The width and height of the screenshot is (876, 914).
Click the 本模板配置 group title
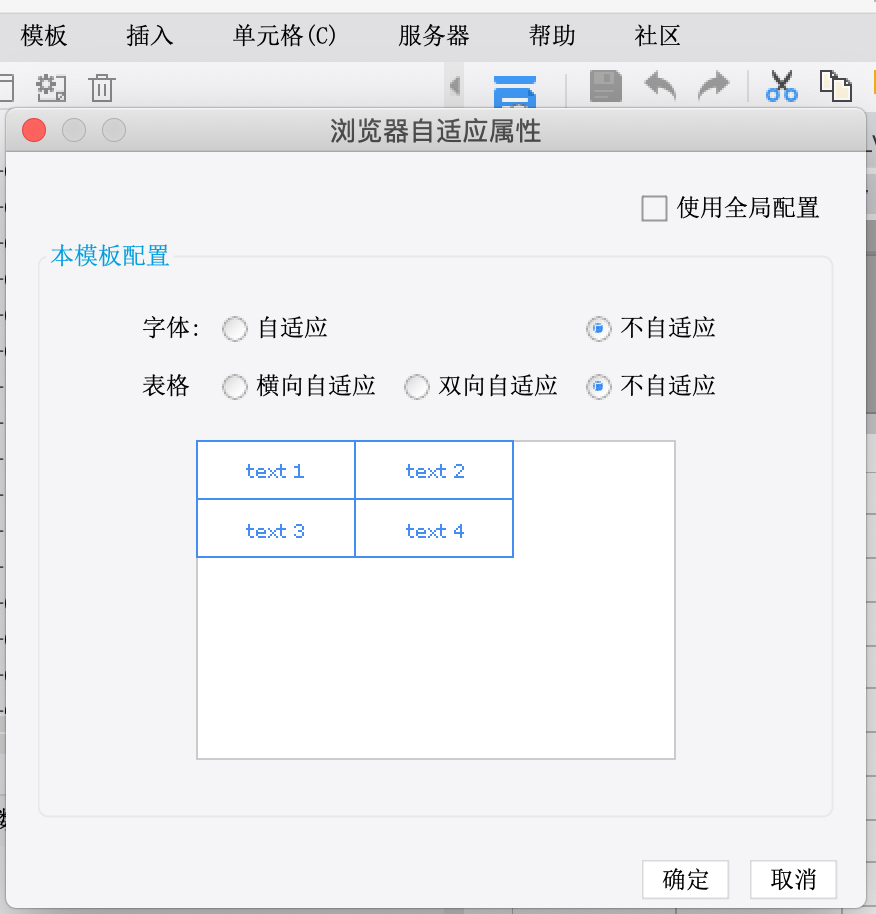click(x=110, y=256)
